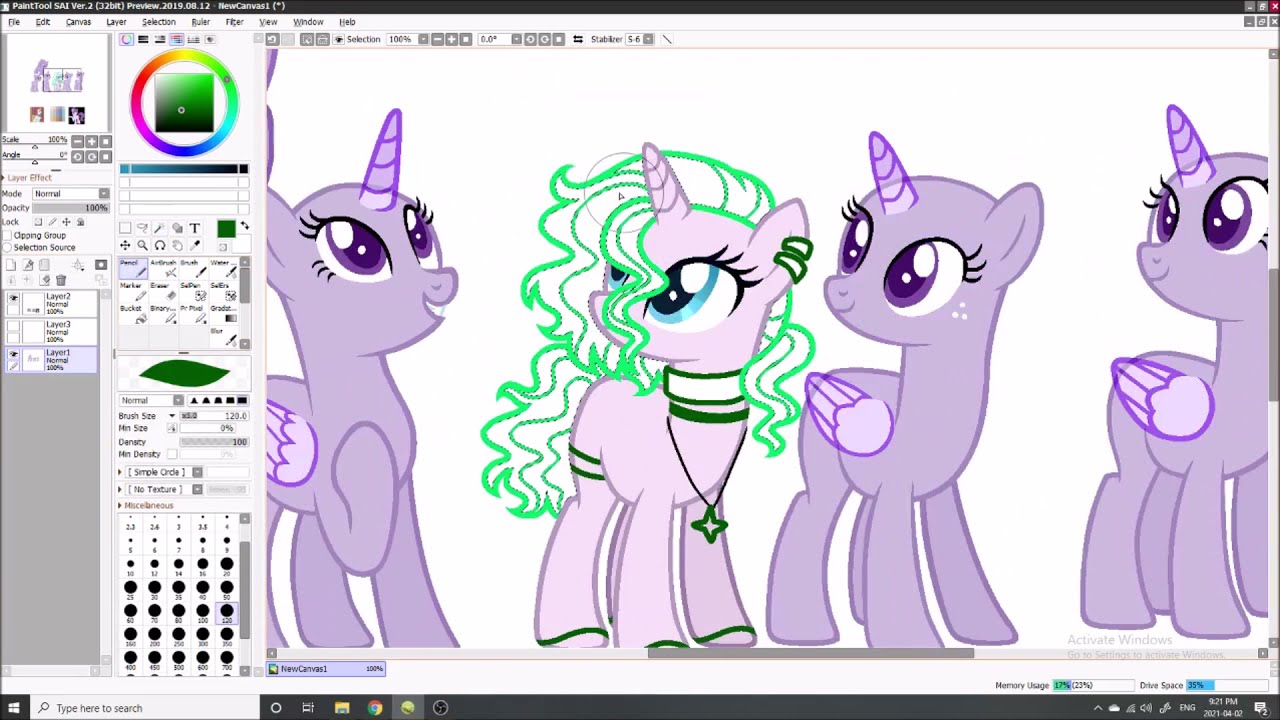Select the Pencil tool
The height and width of the screenshot is (720, 1280).
[x=133, y=269]
